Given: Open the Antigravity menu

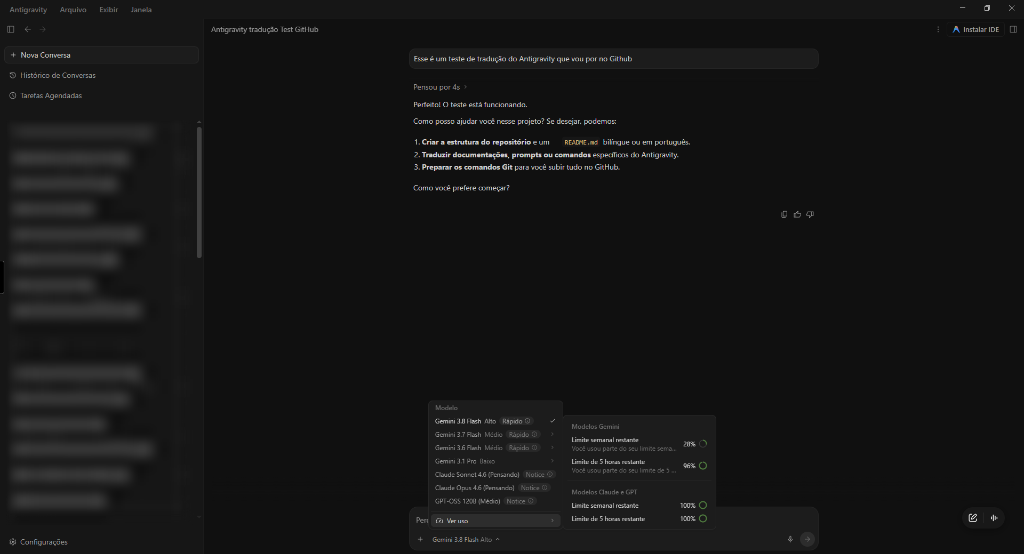Looking at the screenshot, I should 28,10.
